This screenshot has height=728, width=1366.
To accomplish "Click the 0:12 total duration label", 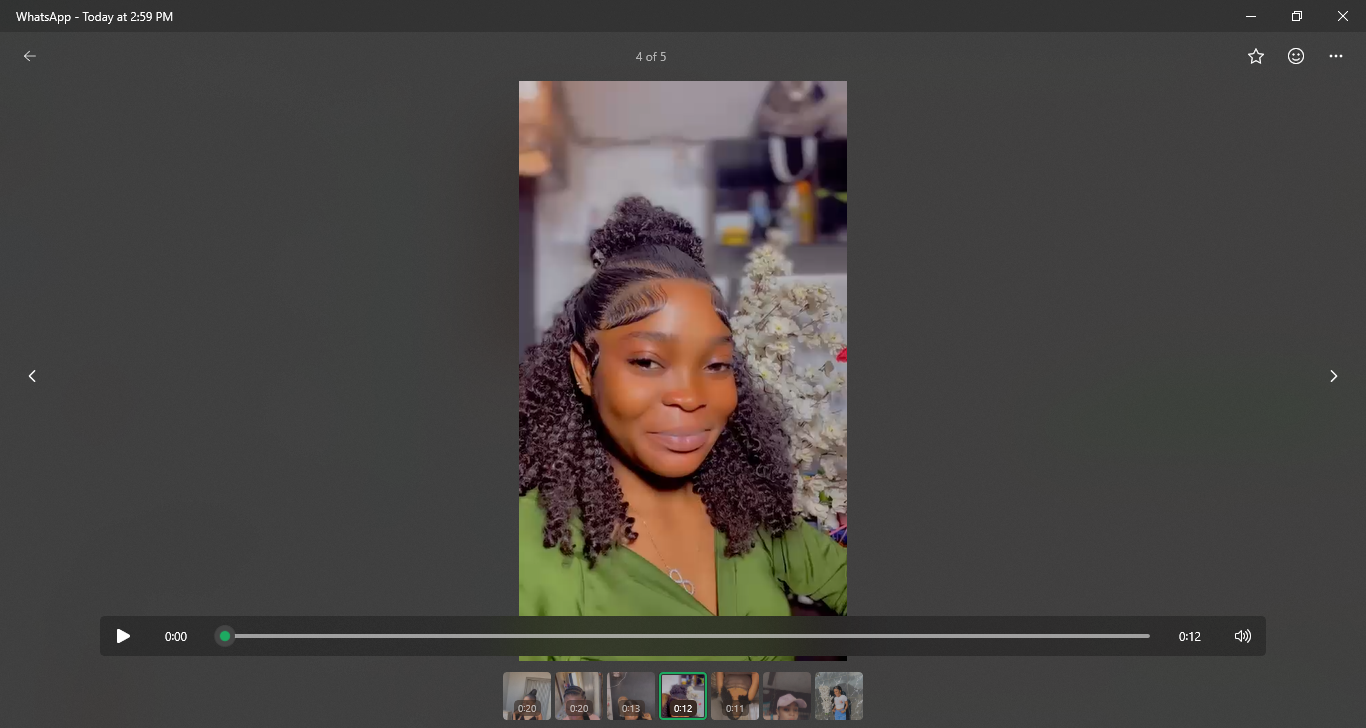I will pyautogui.click(x=1189, y=637).
